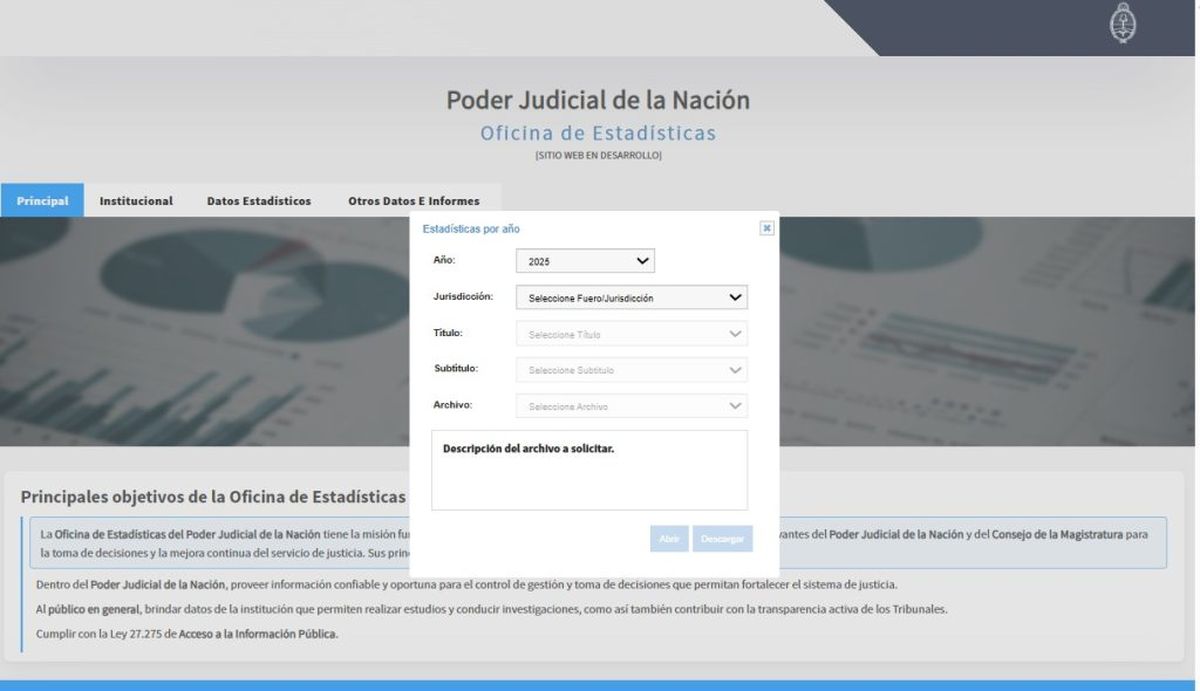The image size is (1200, 691).
Task: Click the SITIO WEB EN DESARROLLO notice
Action: point(598,155)
